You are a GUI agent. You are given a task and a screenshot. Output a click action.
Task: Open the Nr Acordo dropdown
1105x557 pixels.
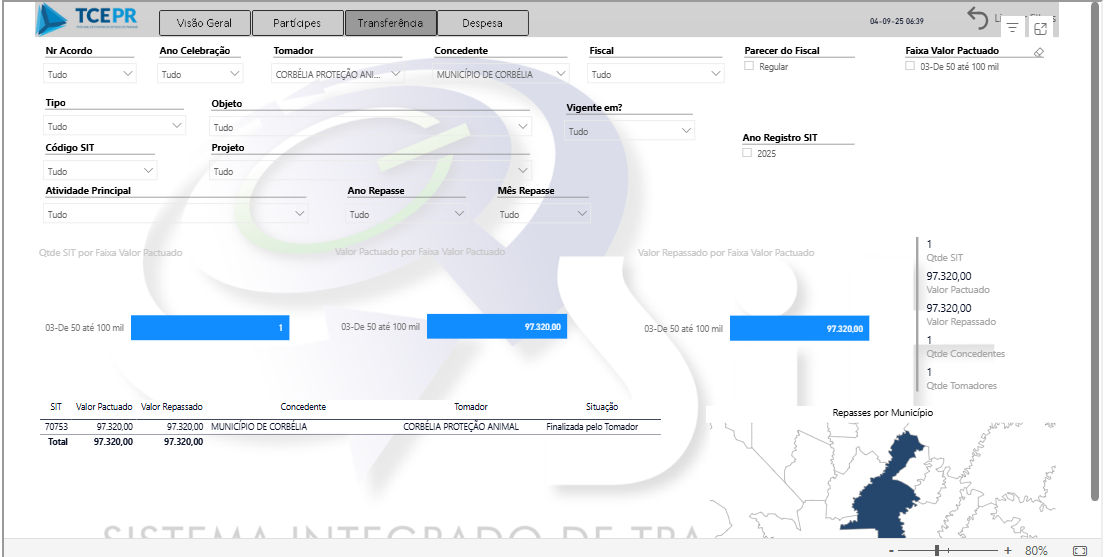point(90,74)
